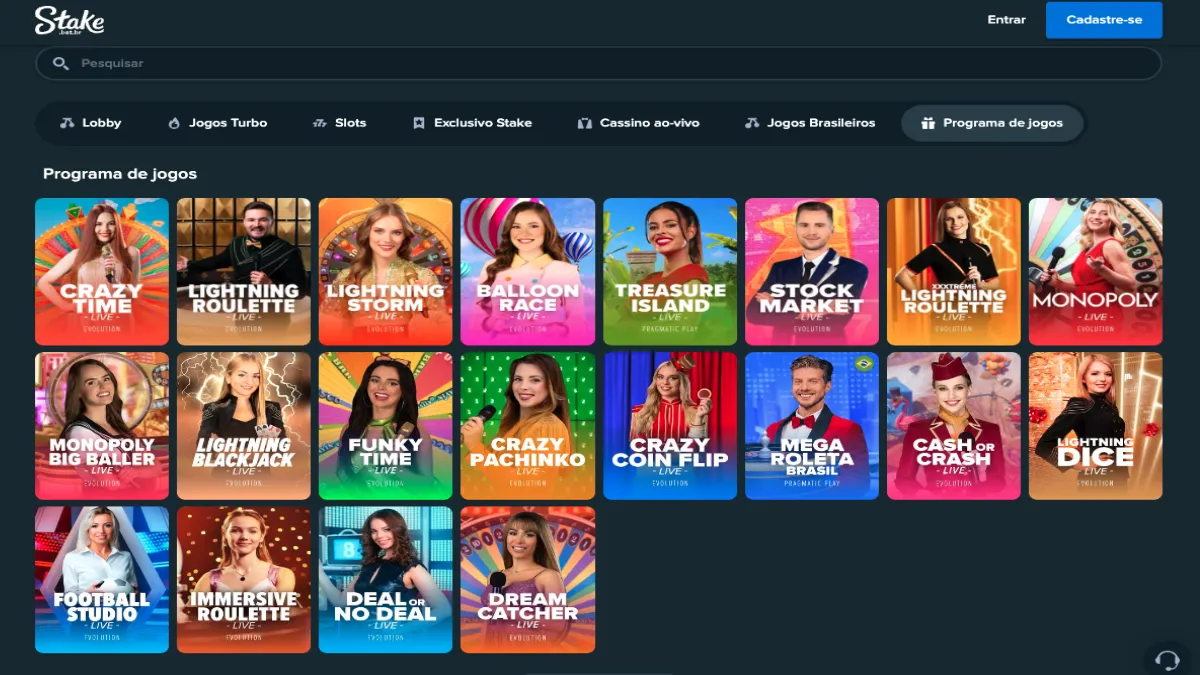Click the Cadastre-se button
This screenshot has width=1200, height=675.
coord(1104,20)
